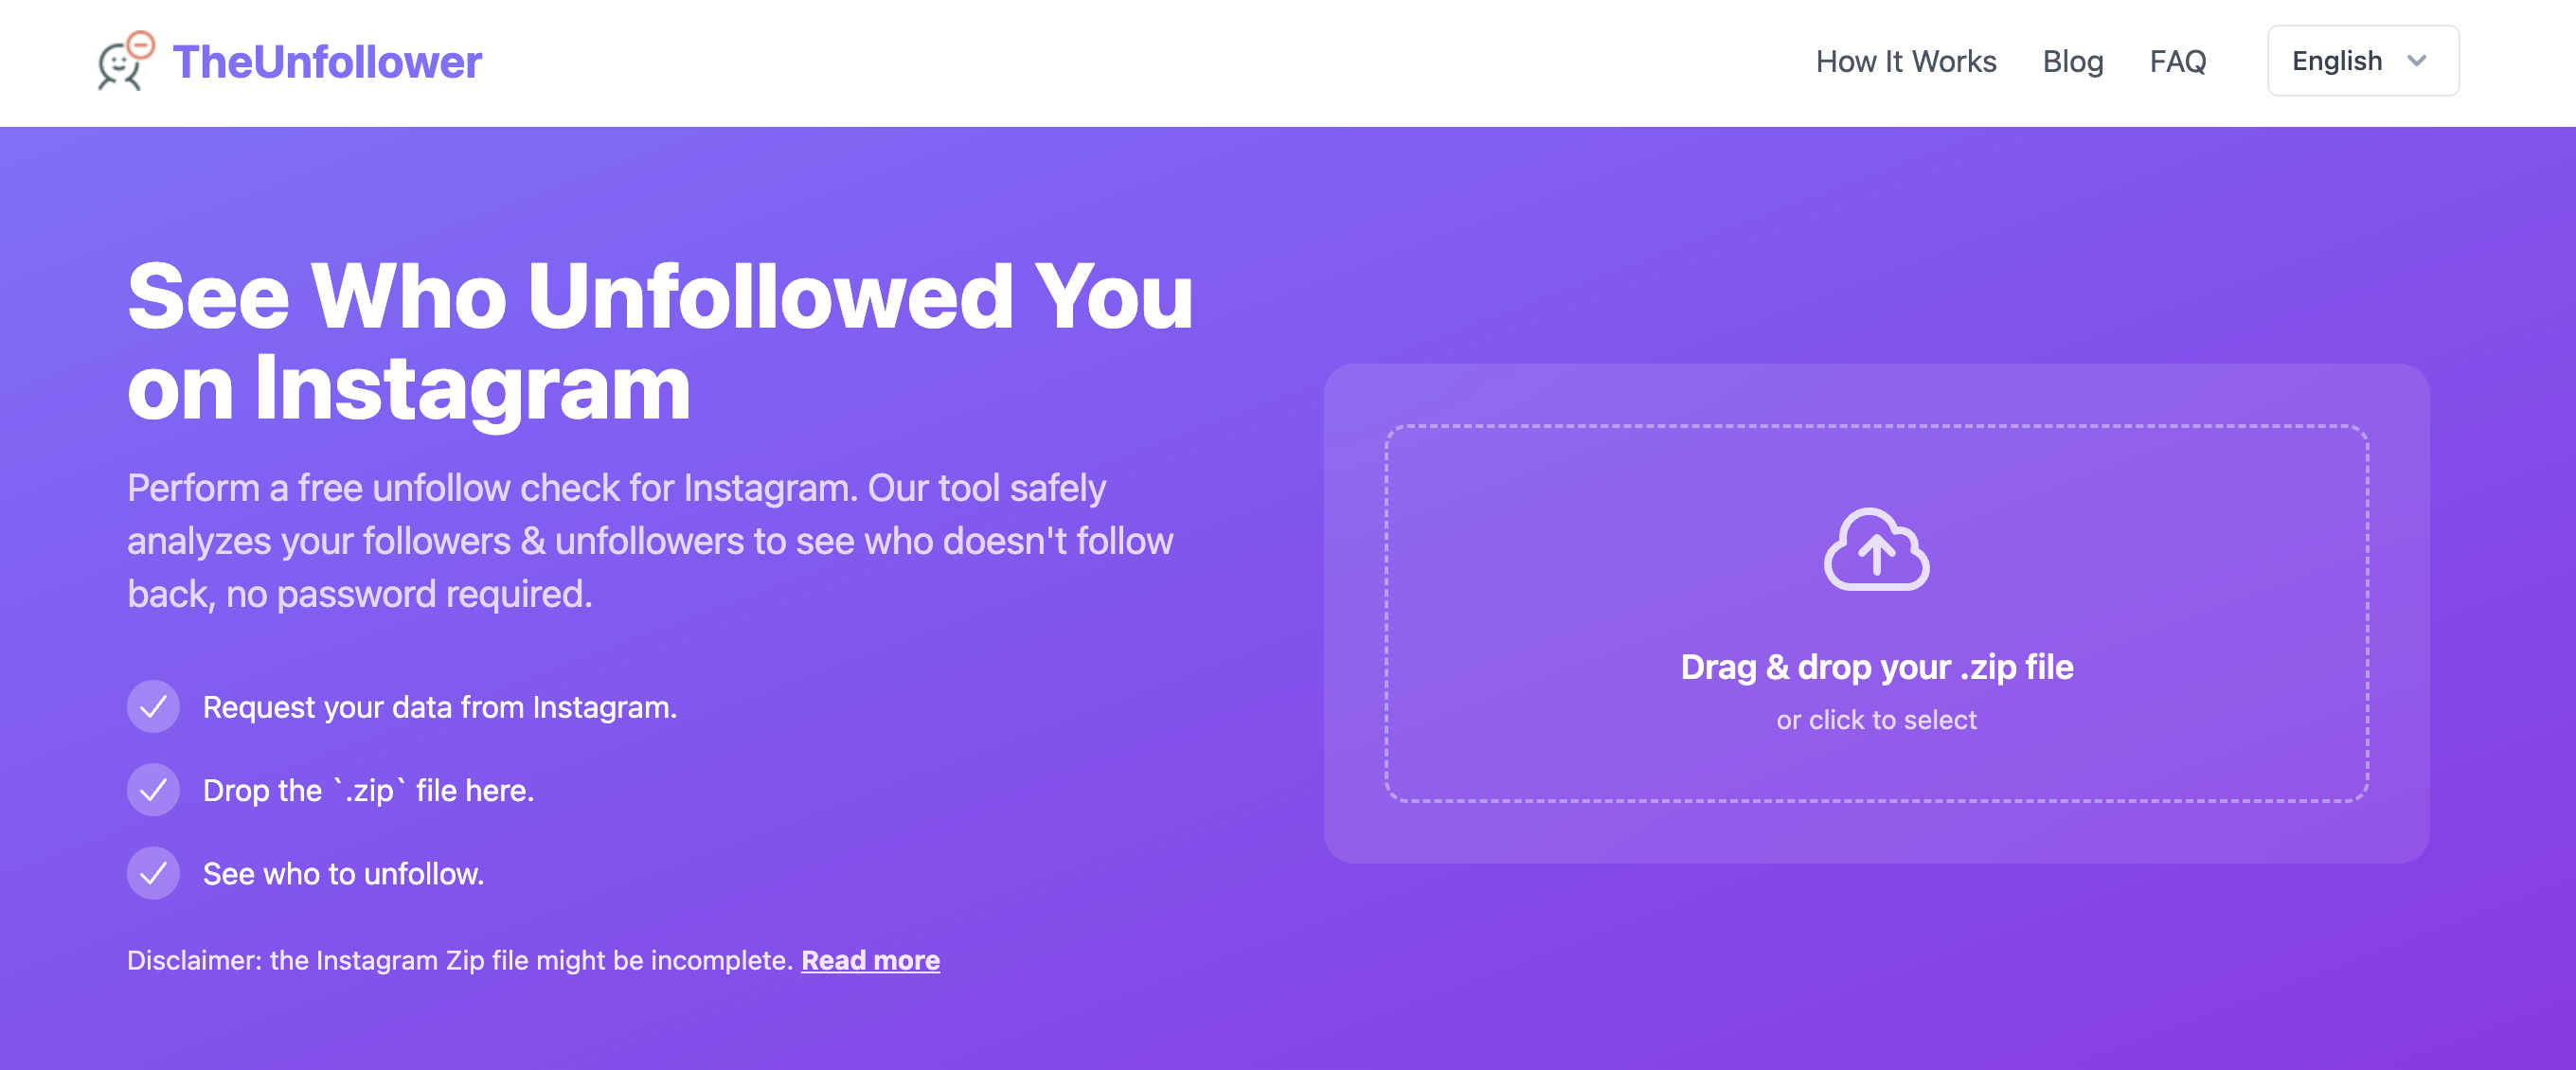Click 'Drag & drop your .zip file'

pyautogui.click(x=1876, y=667)
